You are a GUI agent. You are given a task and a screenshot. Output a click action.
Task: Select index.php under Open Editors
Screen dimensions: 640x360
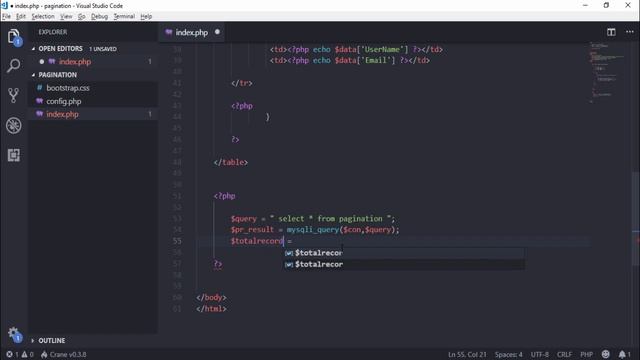pos(93,62)
